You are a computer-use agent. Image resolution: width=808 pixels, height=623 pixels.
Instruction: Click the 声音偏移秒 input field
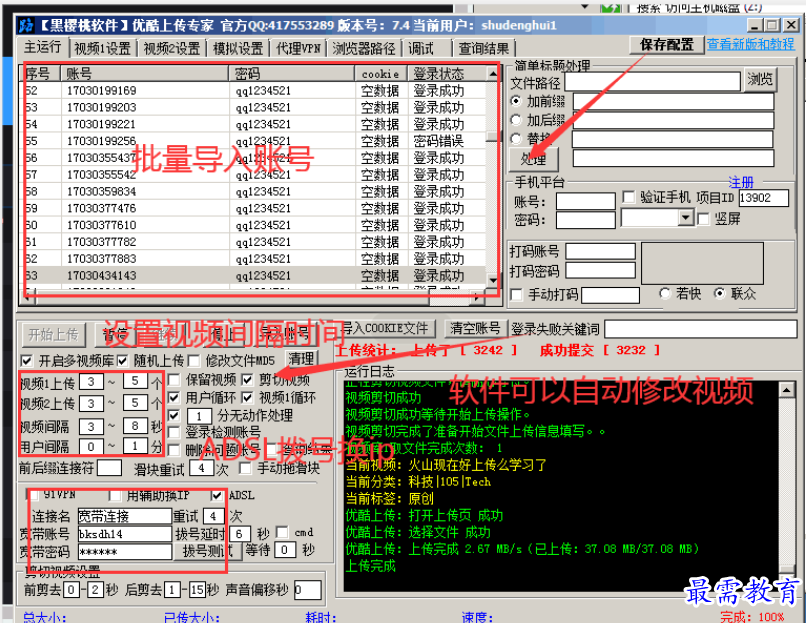[x=308, y=590]
